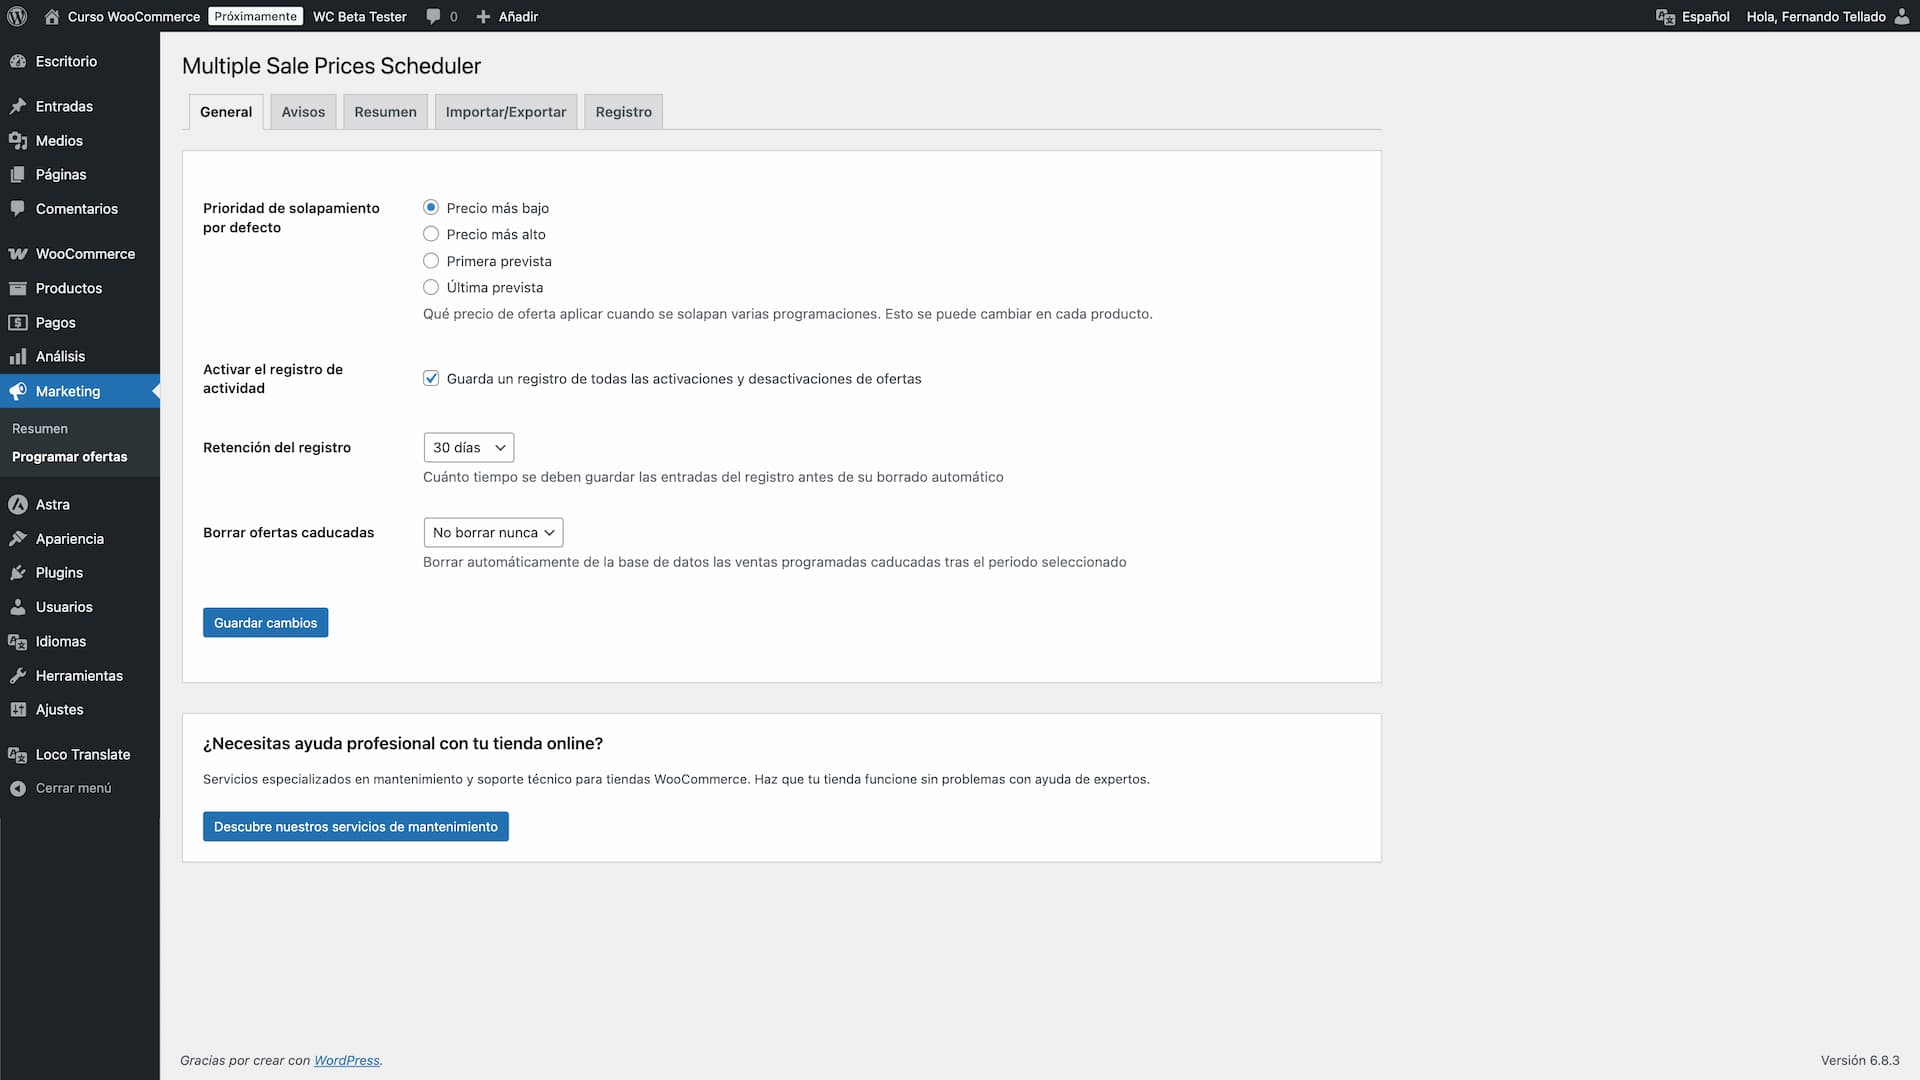Click the Añadir plus icon in admin bar
Image resolution: width=1920 pixels, height=1080 pixels.
tap(483, 16)
